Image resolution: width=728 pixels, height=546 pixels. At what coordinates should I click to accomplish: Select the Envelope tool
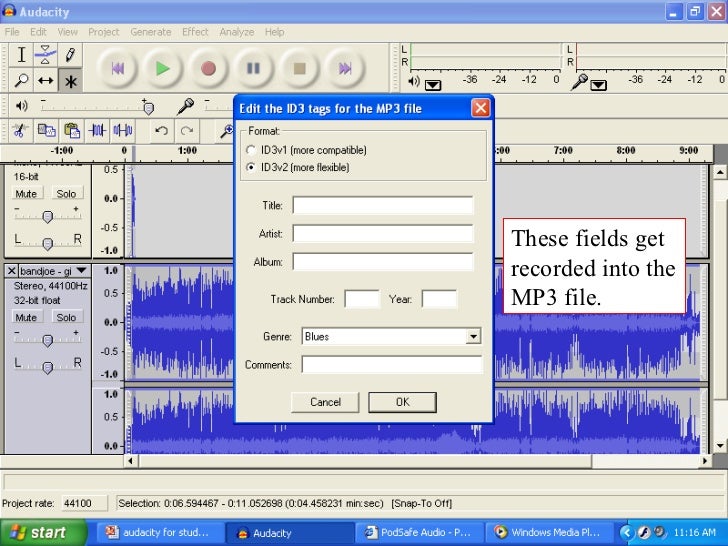46,55
